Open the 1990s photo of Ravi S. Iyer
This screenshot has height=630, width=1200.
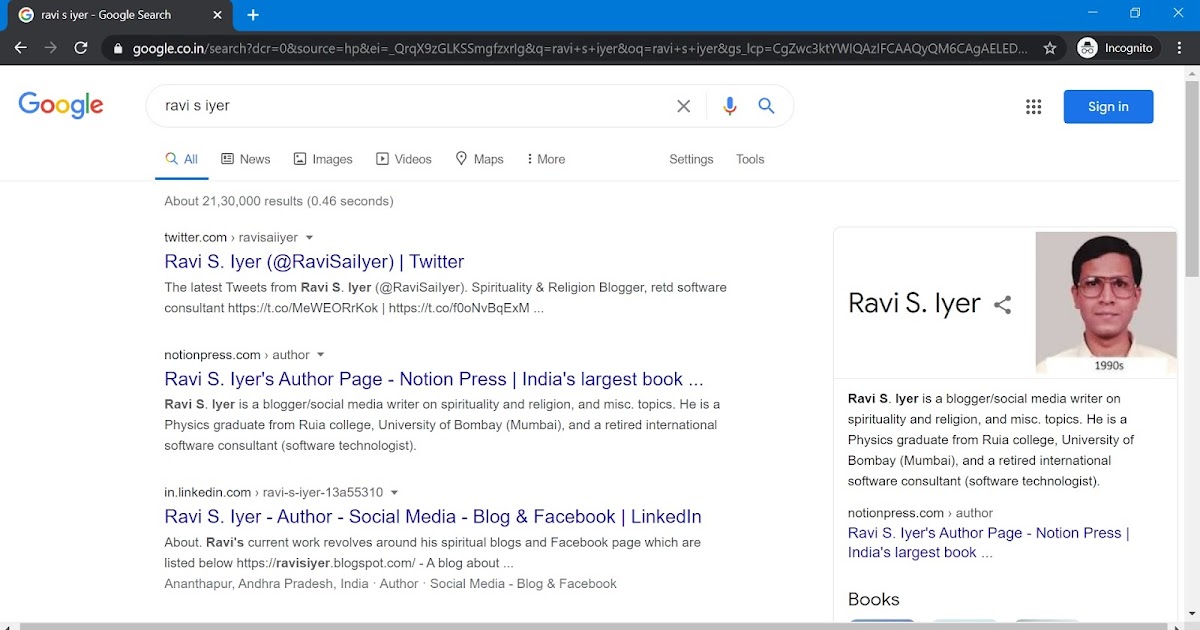pyautogui.click(x=1106, y=300)
